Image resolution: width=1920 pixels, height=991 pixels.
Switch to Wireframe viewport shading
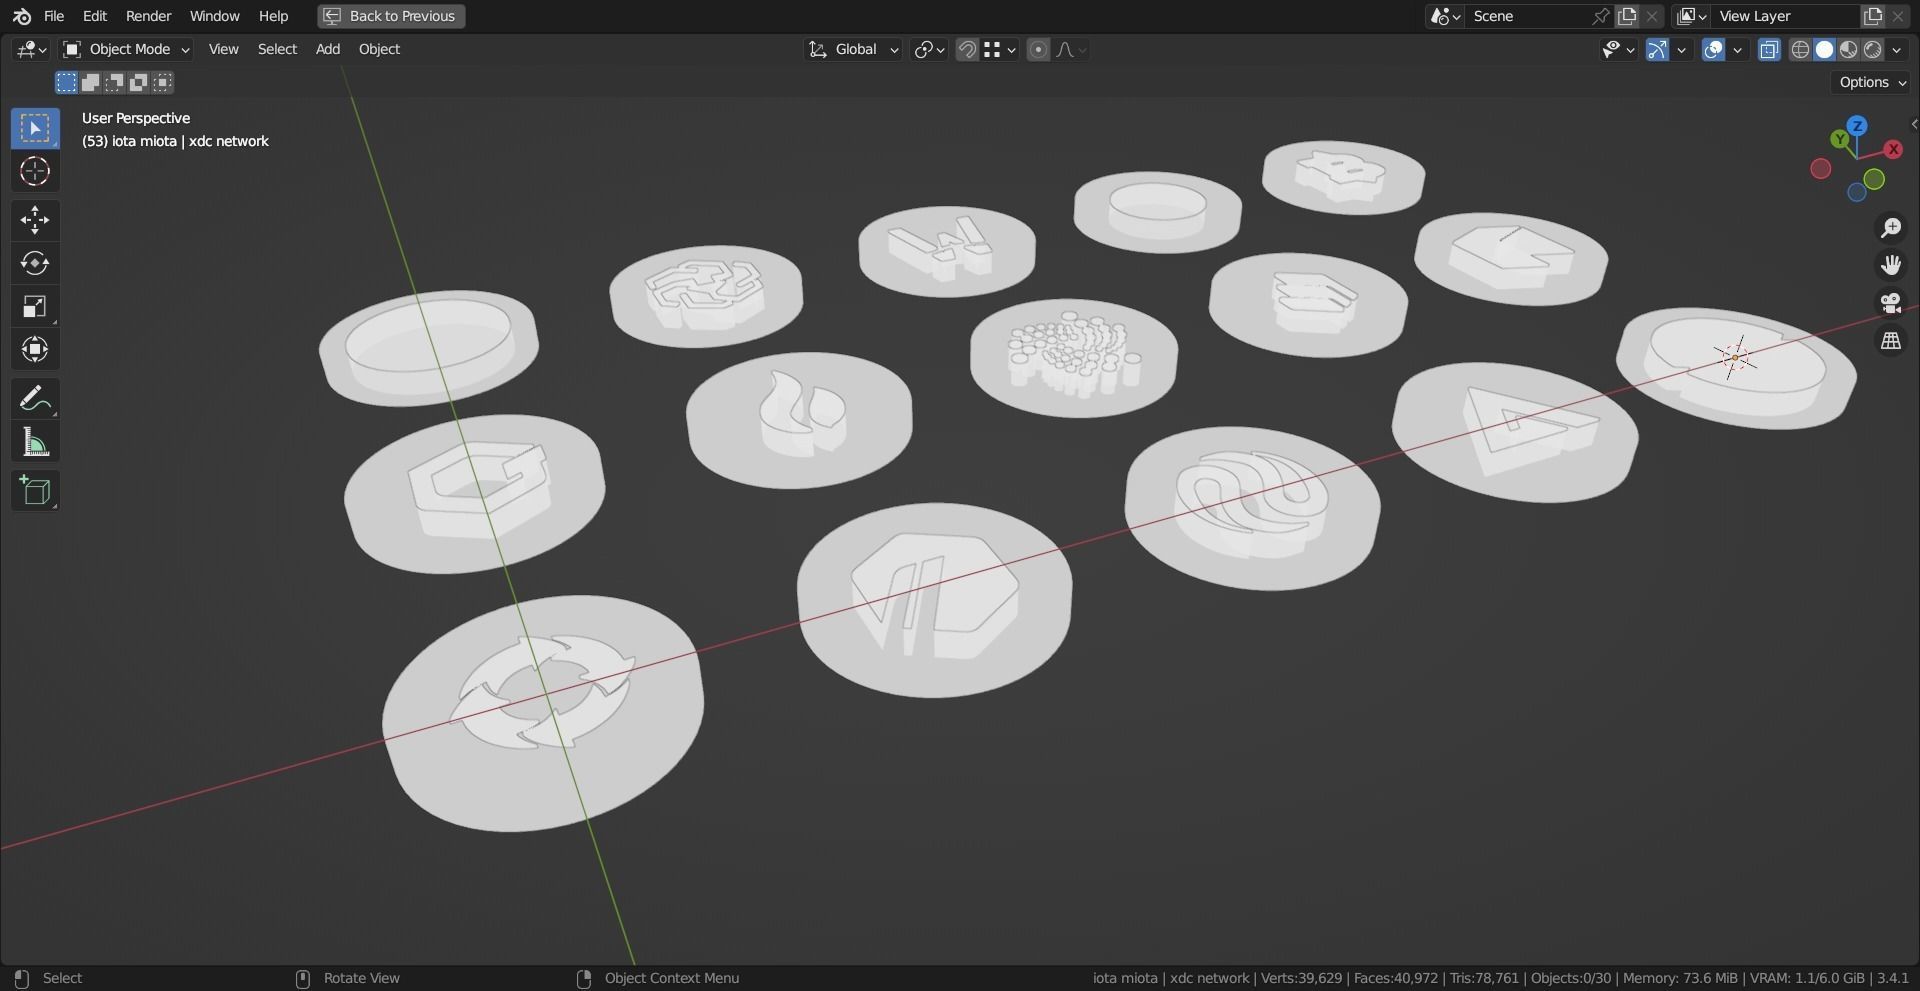tap(1800, 49)
